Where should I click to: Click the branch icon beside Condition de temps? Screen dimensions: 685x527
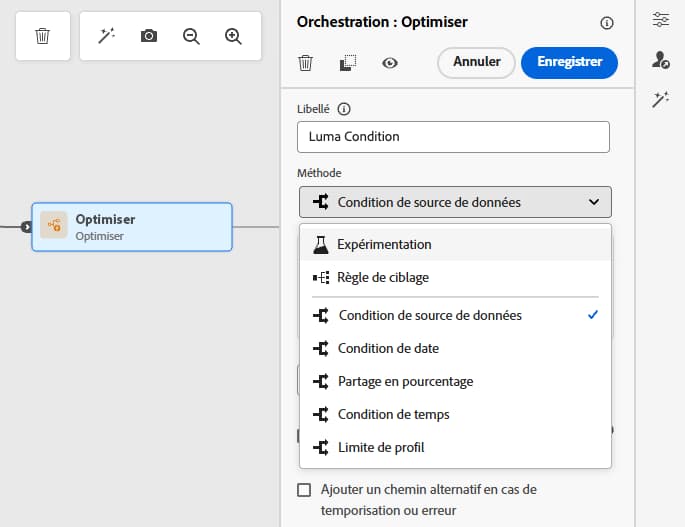[x=321, y=414]
